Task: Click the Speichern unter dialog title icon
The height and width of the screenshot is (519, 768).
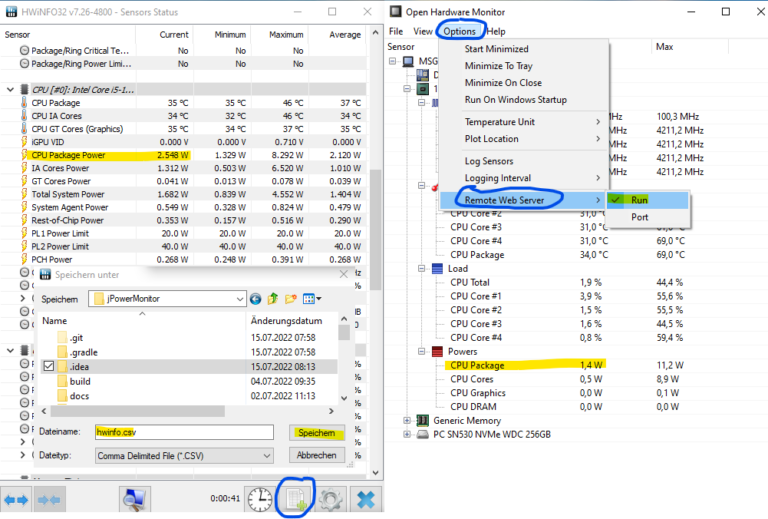Action: pyautogui.click(x=45, y=275)
